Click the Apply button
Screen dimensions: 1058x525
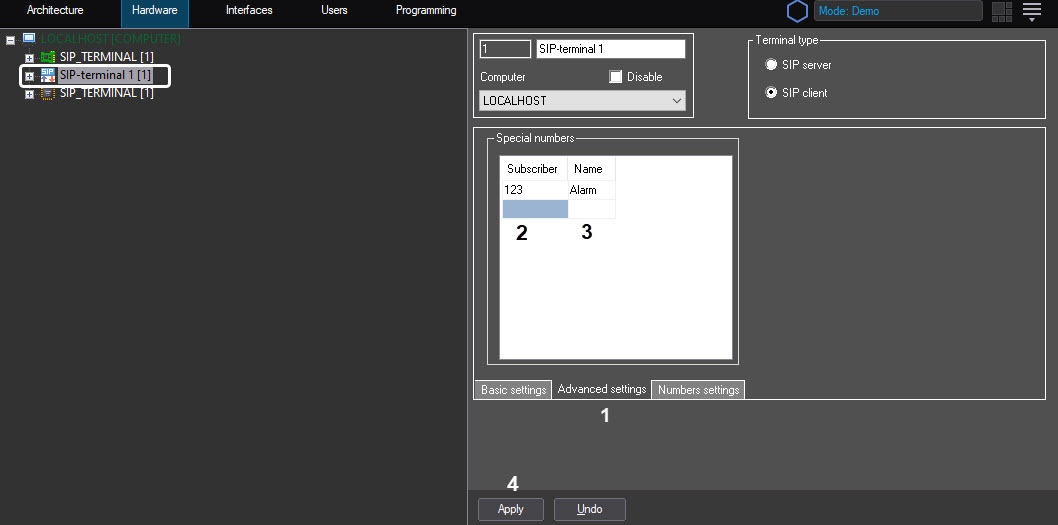point(510,509)
